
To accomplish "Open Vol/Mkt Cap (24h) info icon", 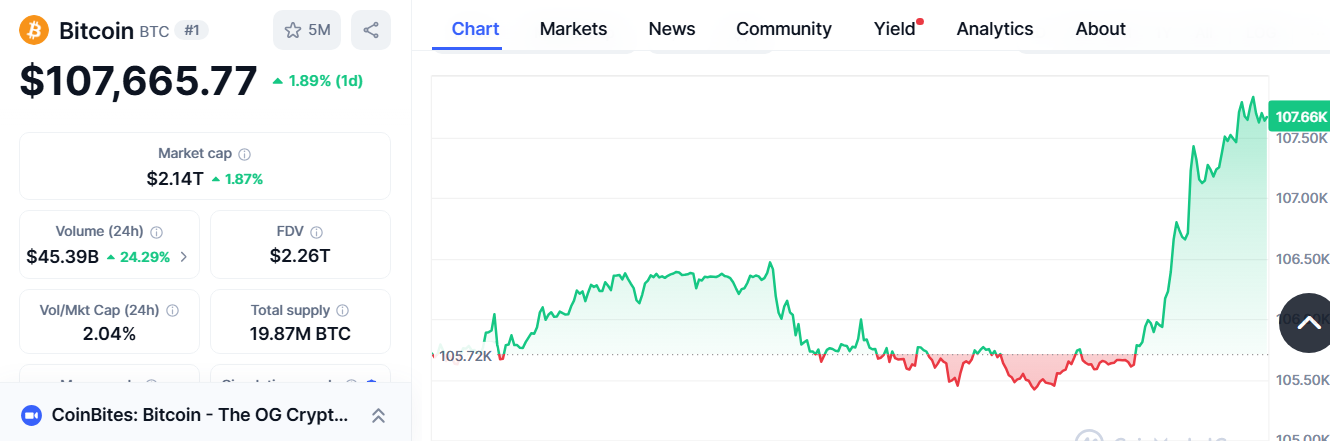I will click(x=172, y=311).
